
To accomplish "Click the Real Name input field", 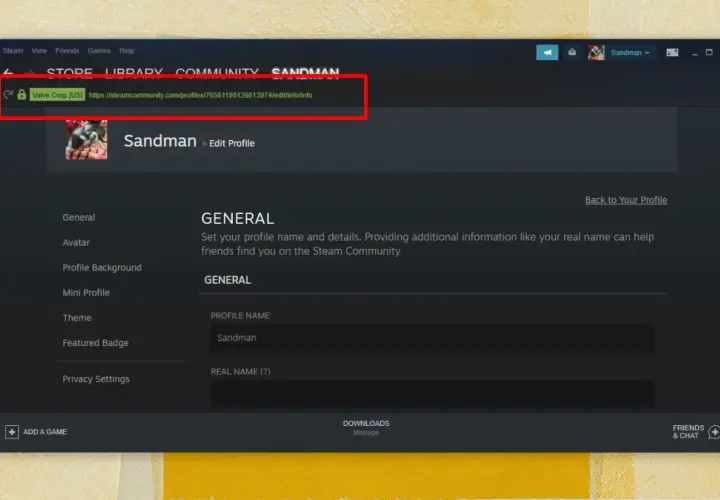I will (432, 393).
